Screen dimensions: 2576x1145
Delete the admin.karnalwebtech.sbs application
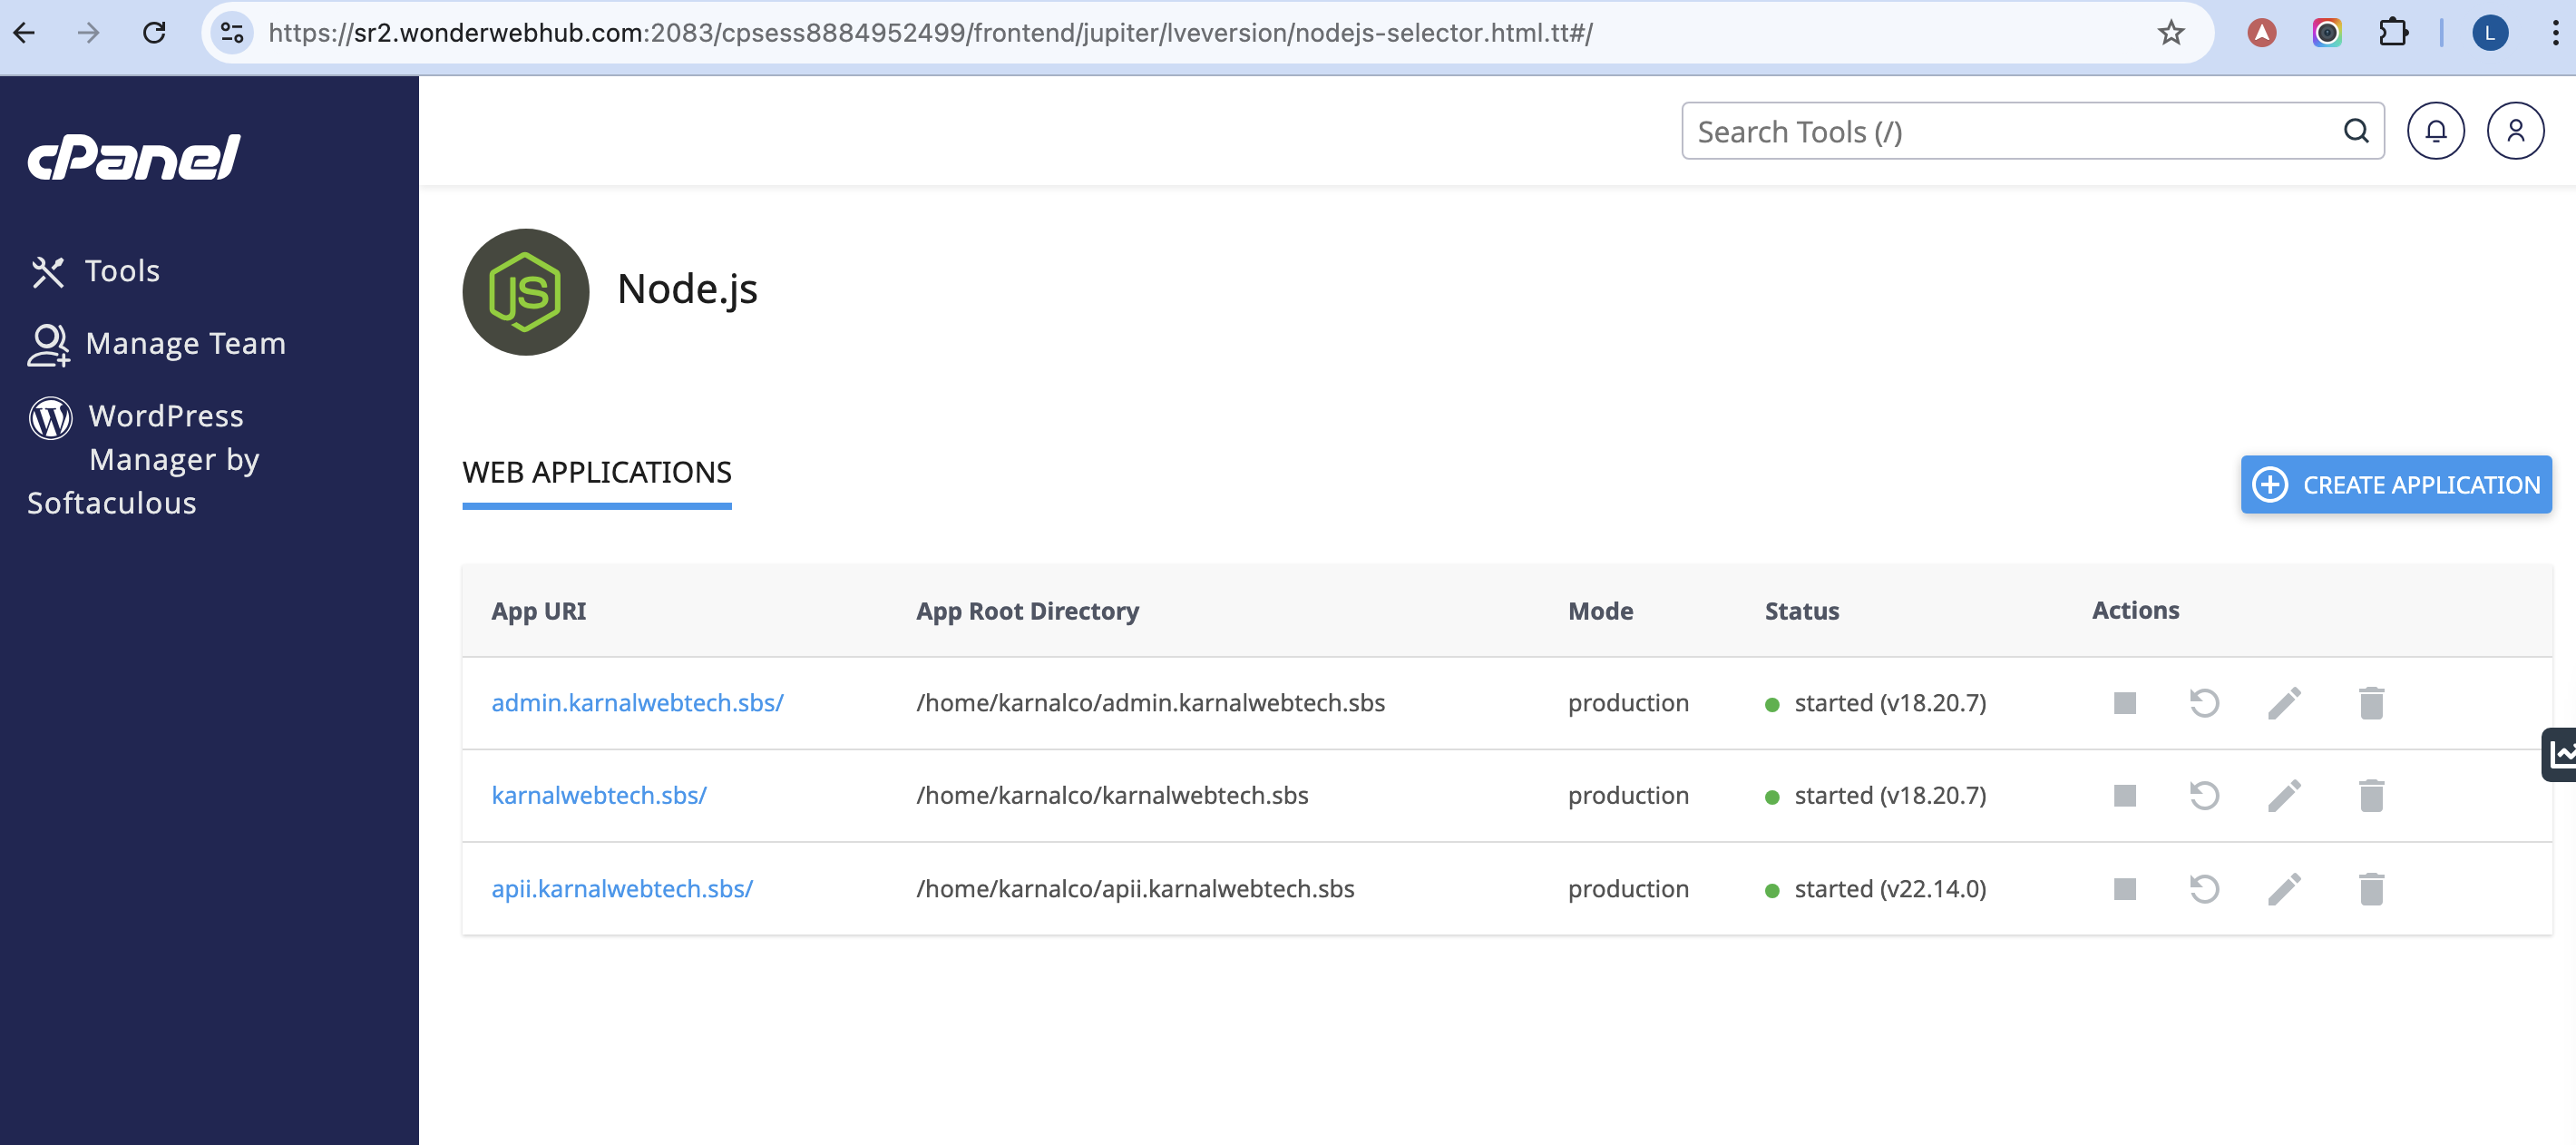tap(2371, 703)
